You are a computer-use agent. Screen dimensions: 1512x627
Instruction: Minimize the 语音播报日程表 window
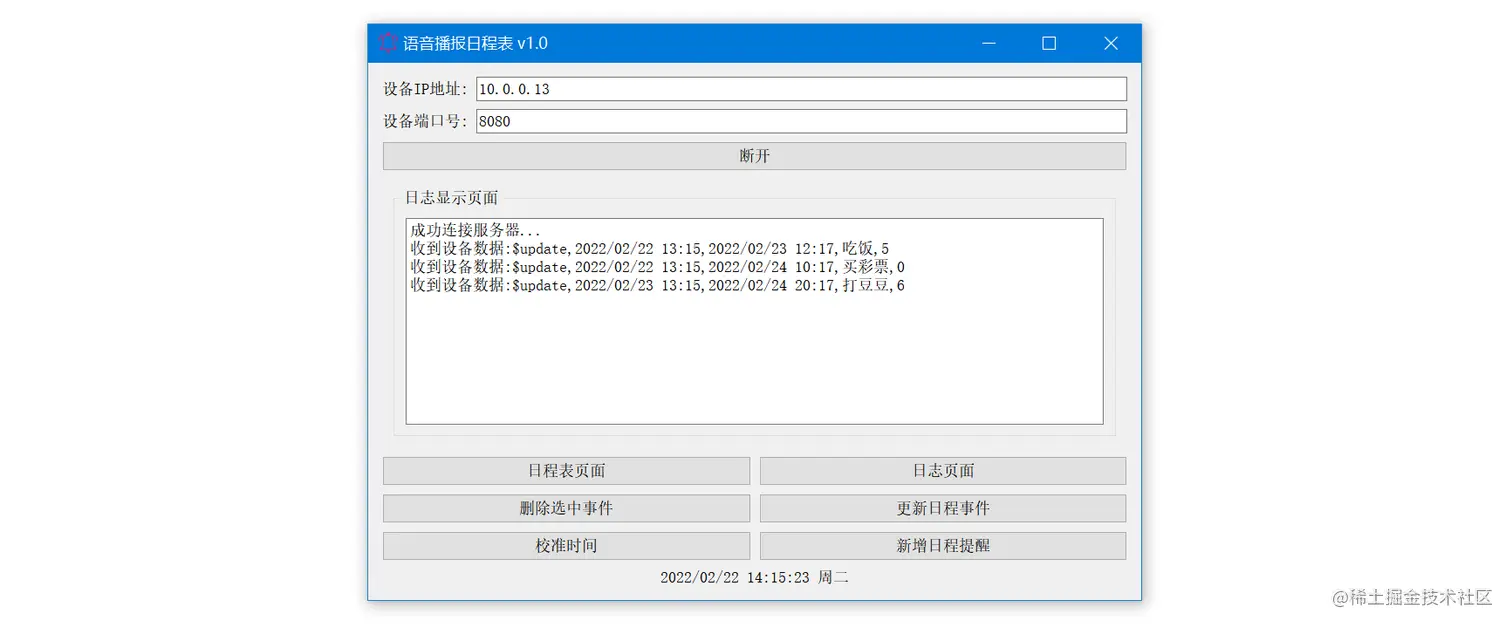[988, 43]
